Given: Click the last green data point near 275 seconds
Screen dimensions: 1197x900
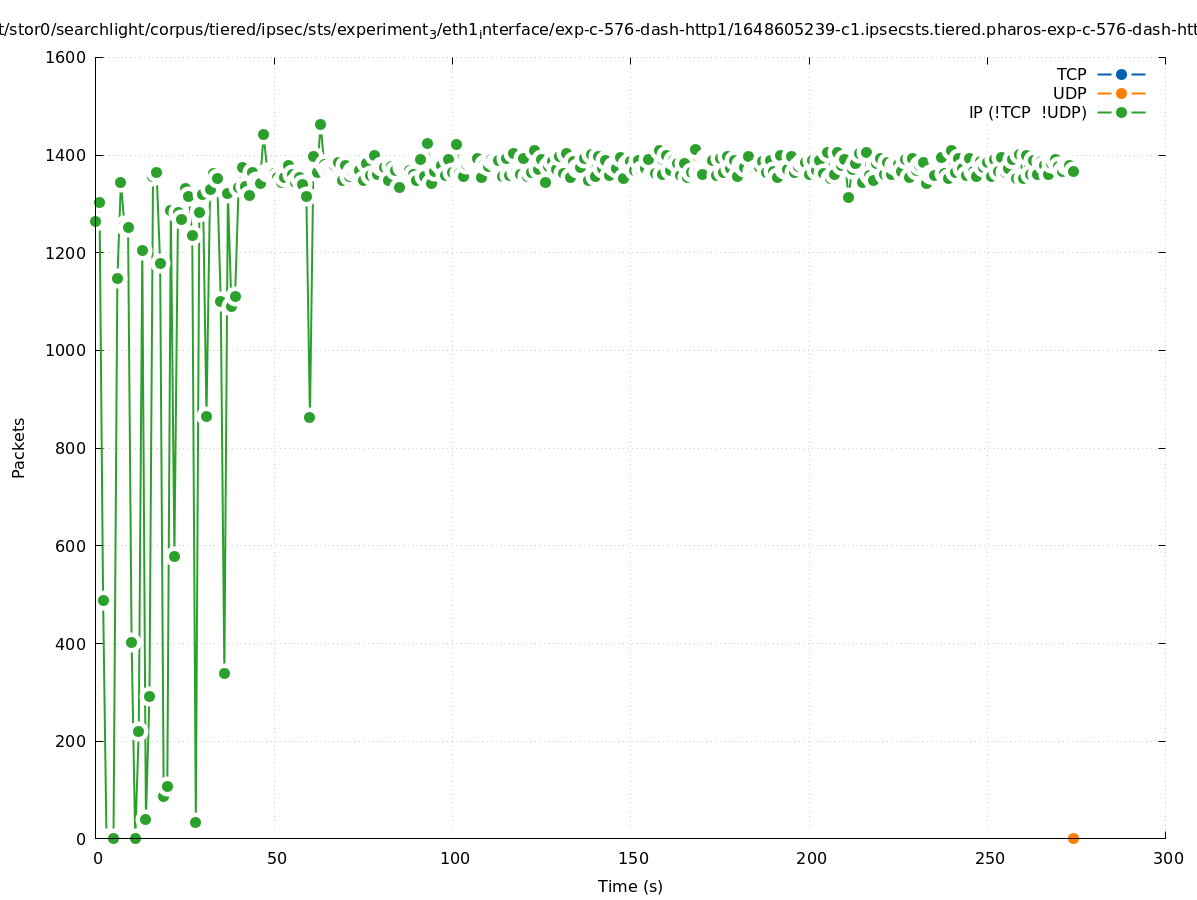Looking at the screenshot, I should [1073, 171].
